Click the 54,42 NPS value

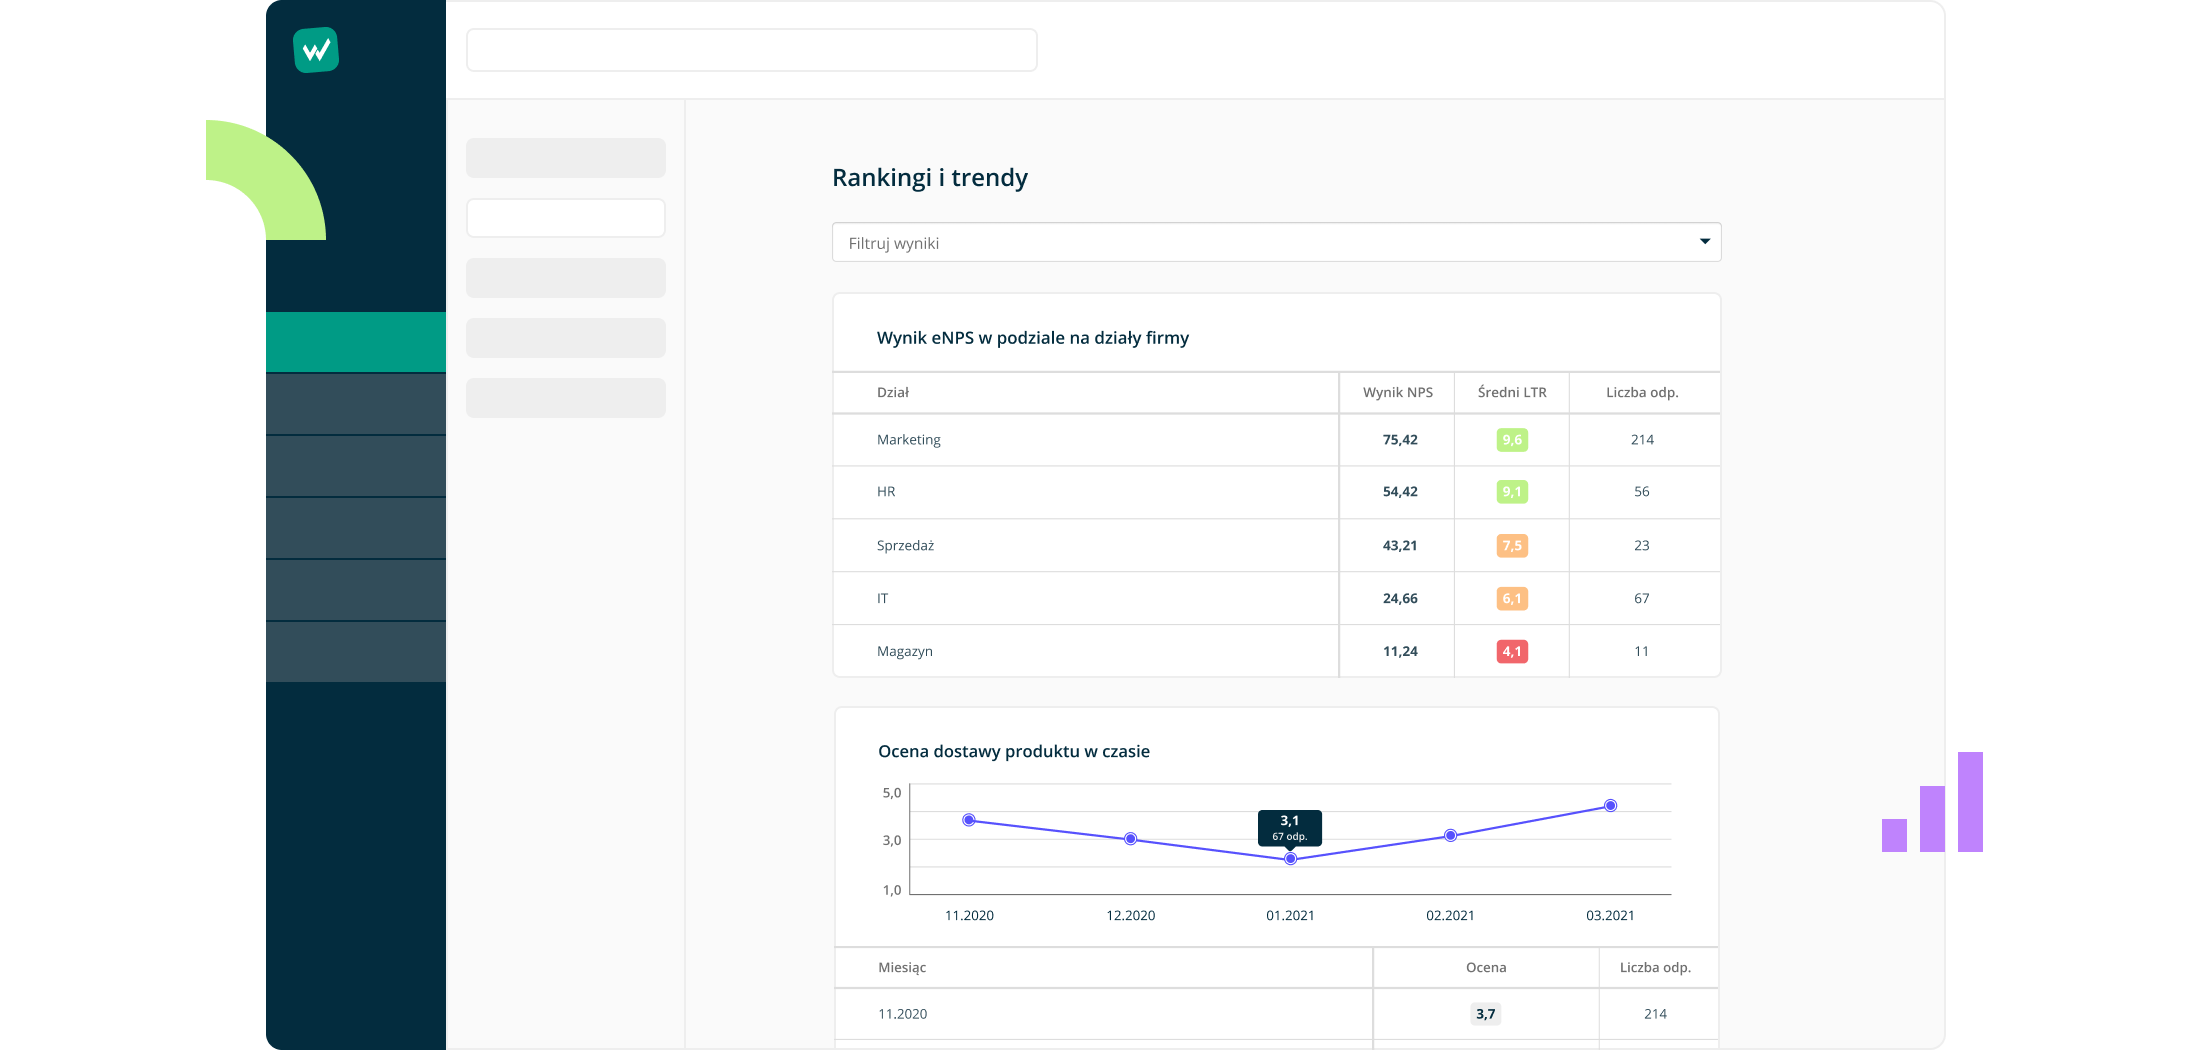pos(1400,492)
